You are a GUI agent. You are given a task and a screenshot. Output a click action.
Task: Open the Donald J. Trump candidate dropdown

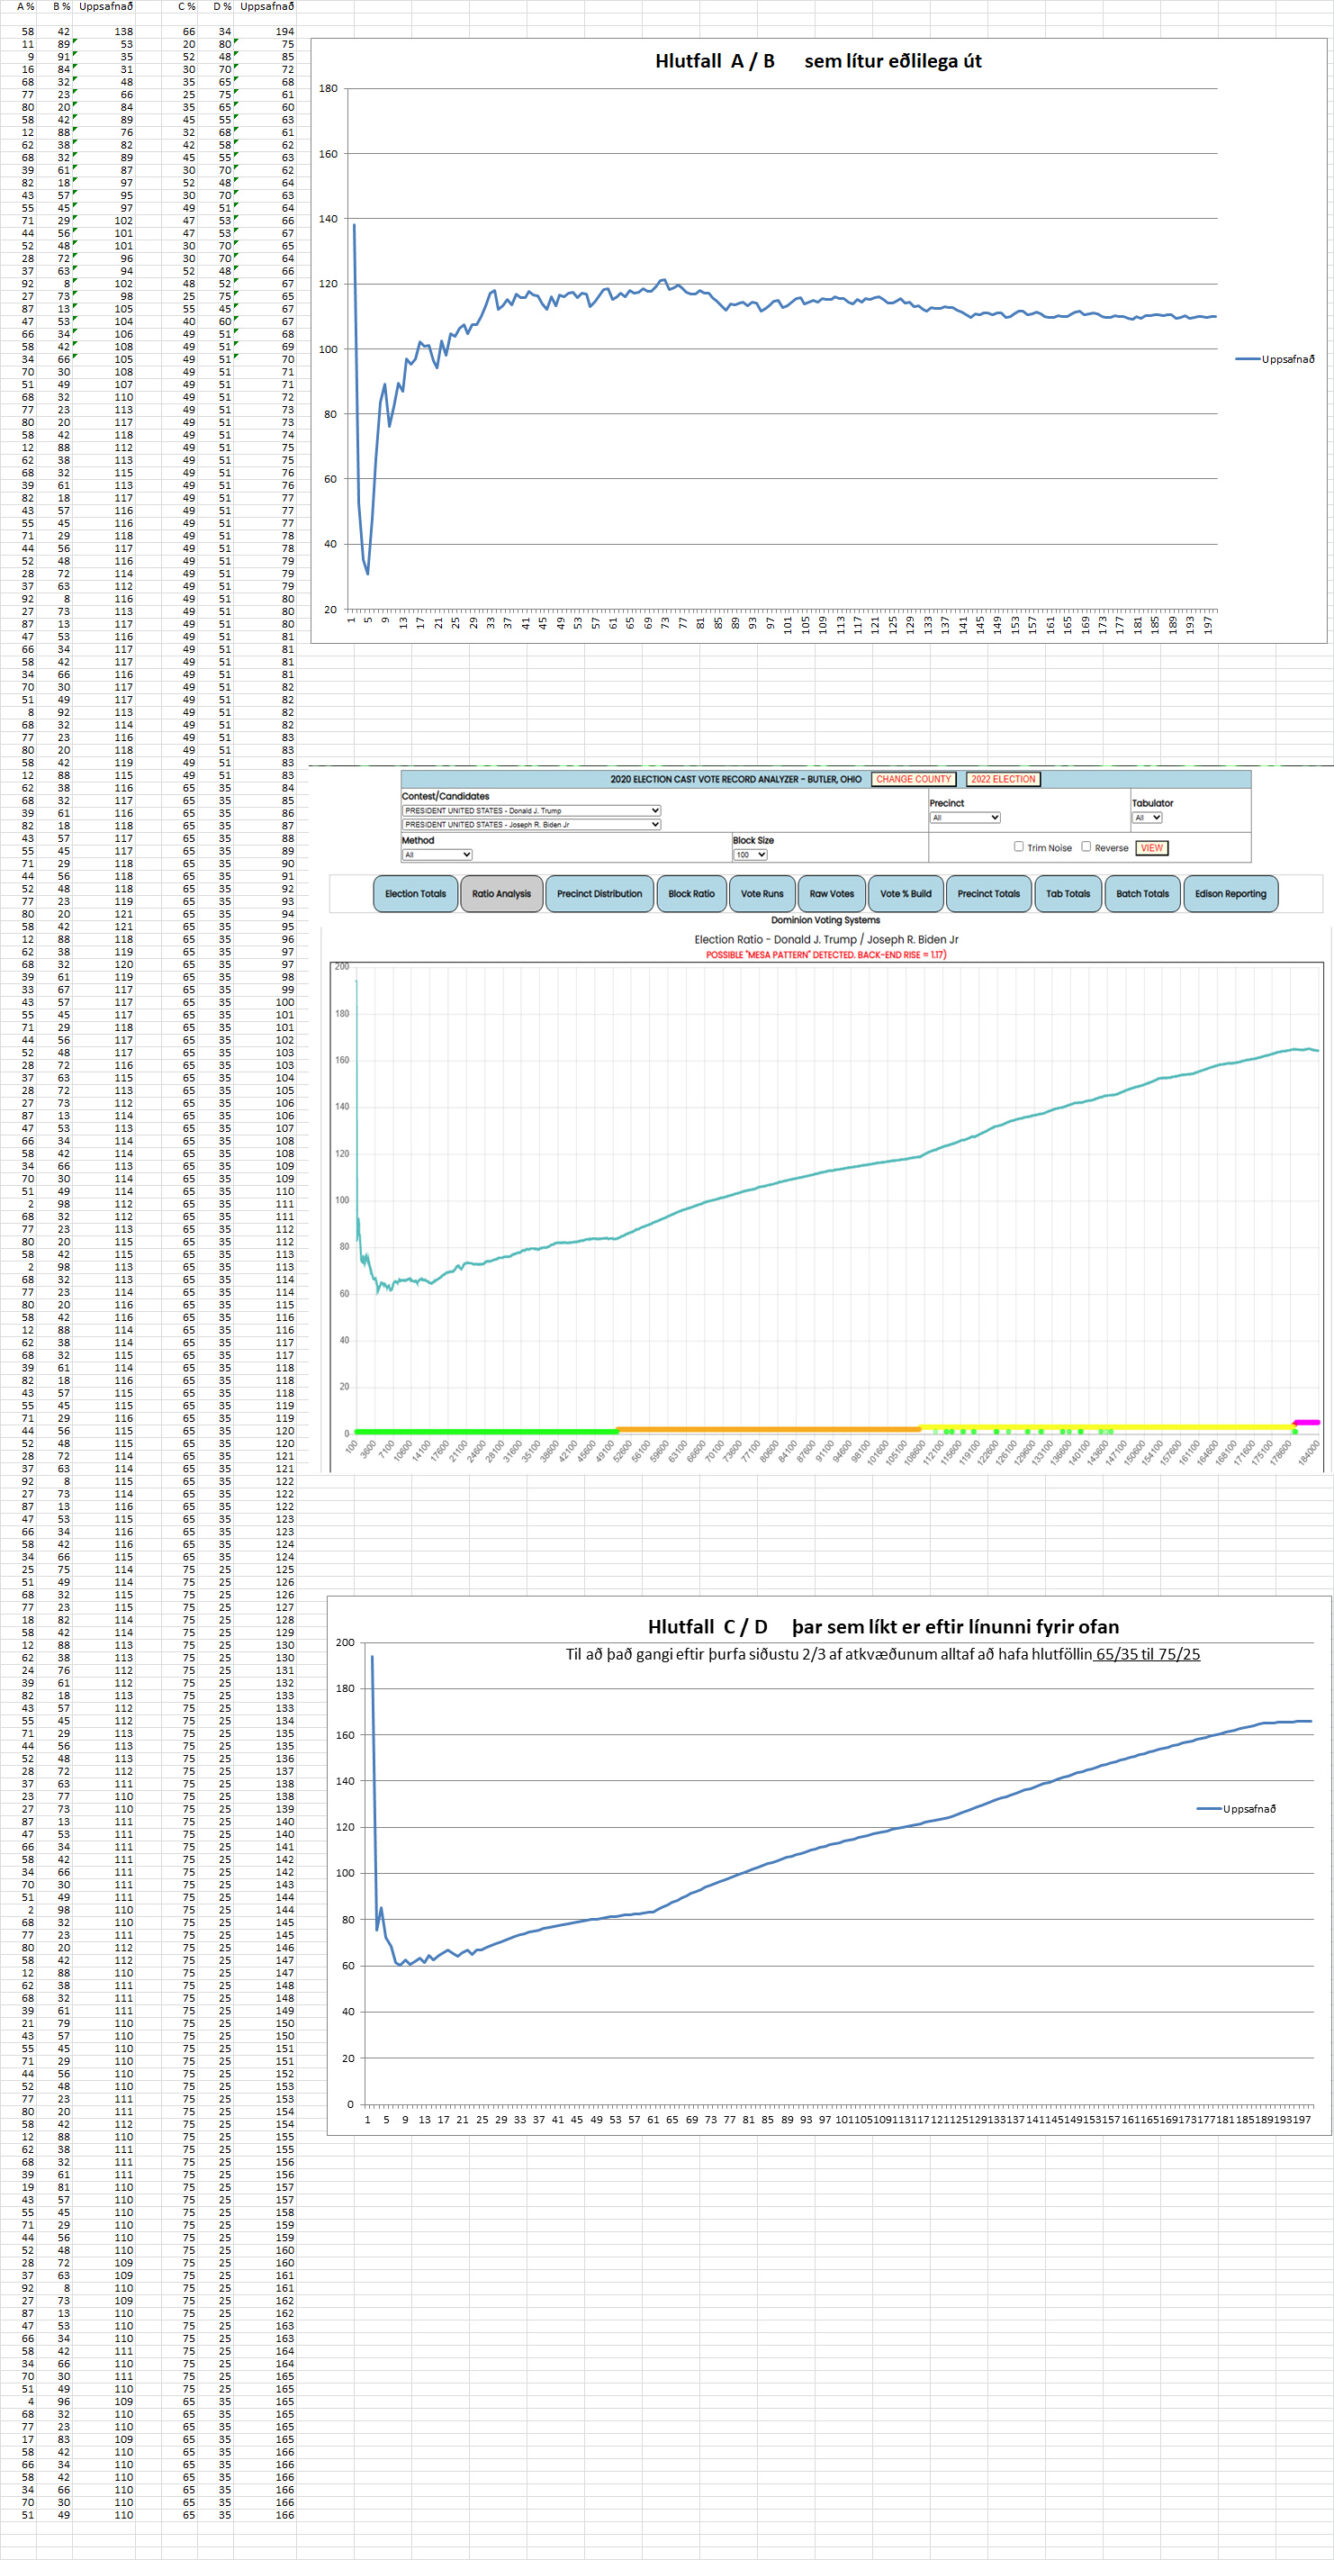[531, 810]
